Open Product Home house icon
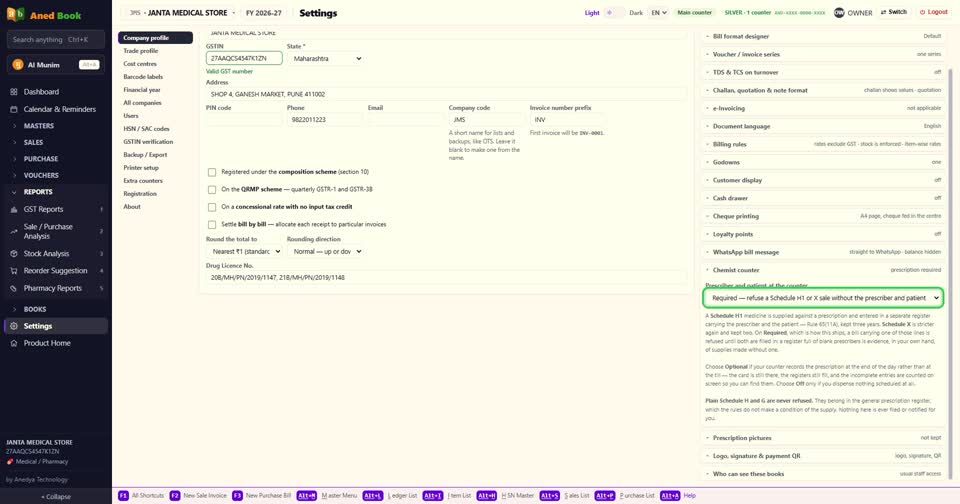Image resolution: width=960 pixels, height=504 pixels. (x=13, y=344)
